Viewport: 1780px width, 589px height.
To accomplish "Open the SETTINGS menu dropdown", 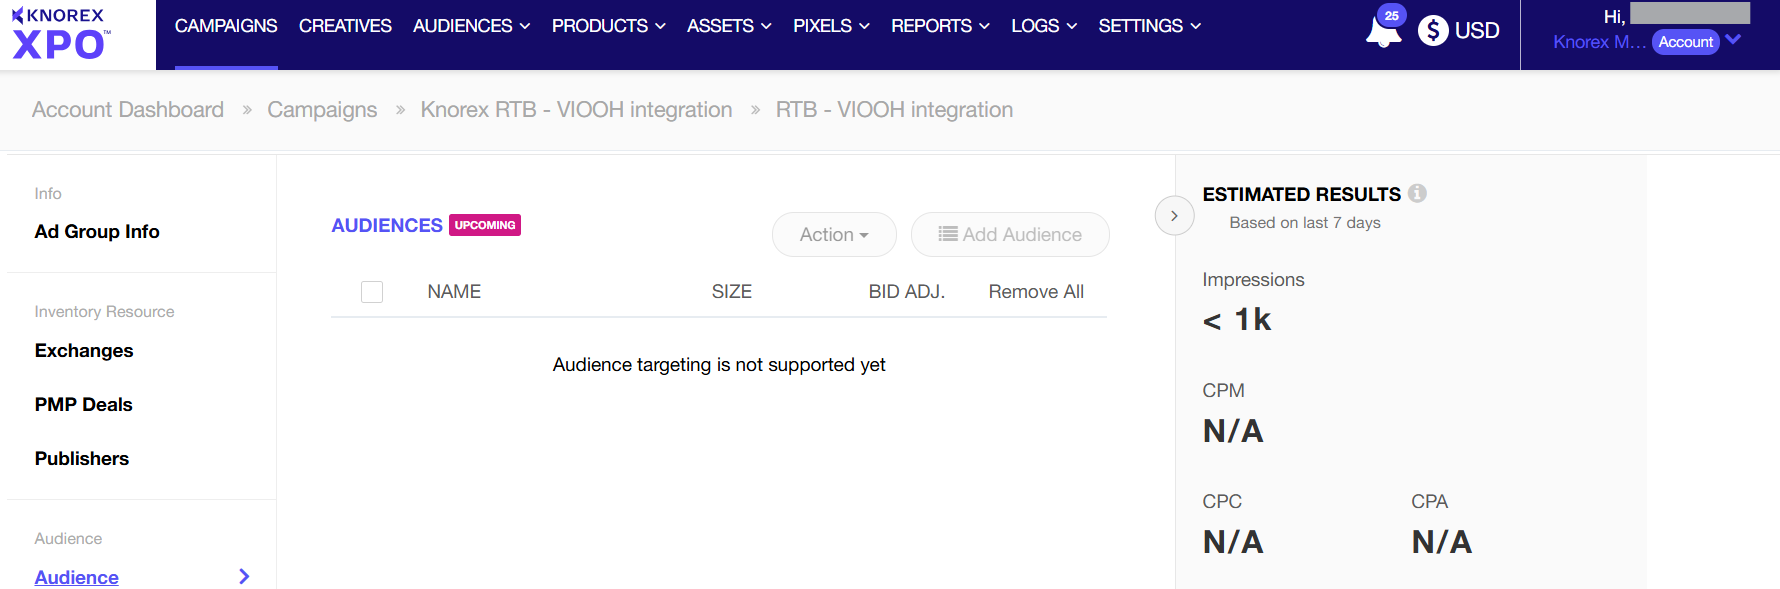I will 1150,26.
